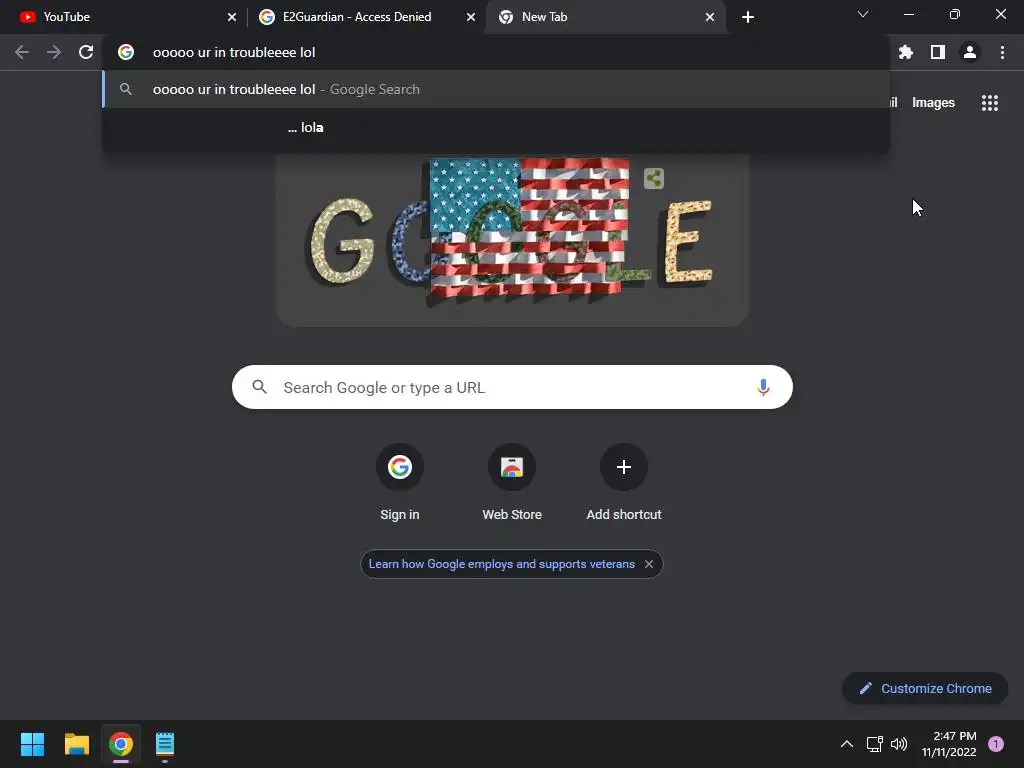This screenshot has height=768, width=1024.
Task: Open File Explorer from the taskbar
Action: [76, 744]
